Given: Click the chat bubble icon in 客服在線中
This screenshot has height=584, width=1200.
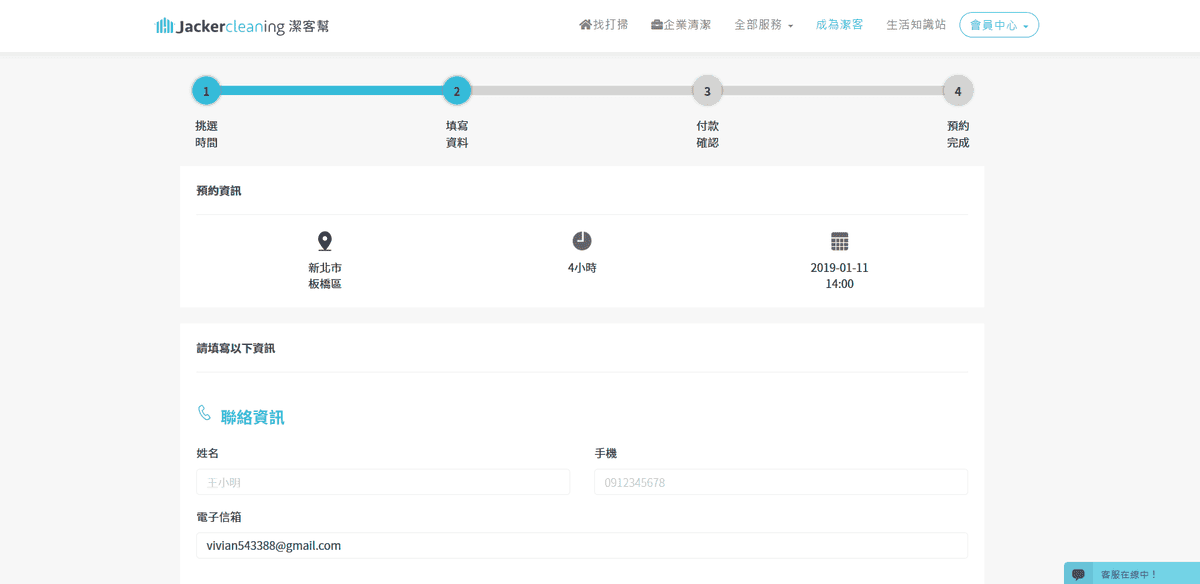Looking at the screenshot, I should coord(1078,574).
